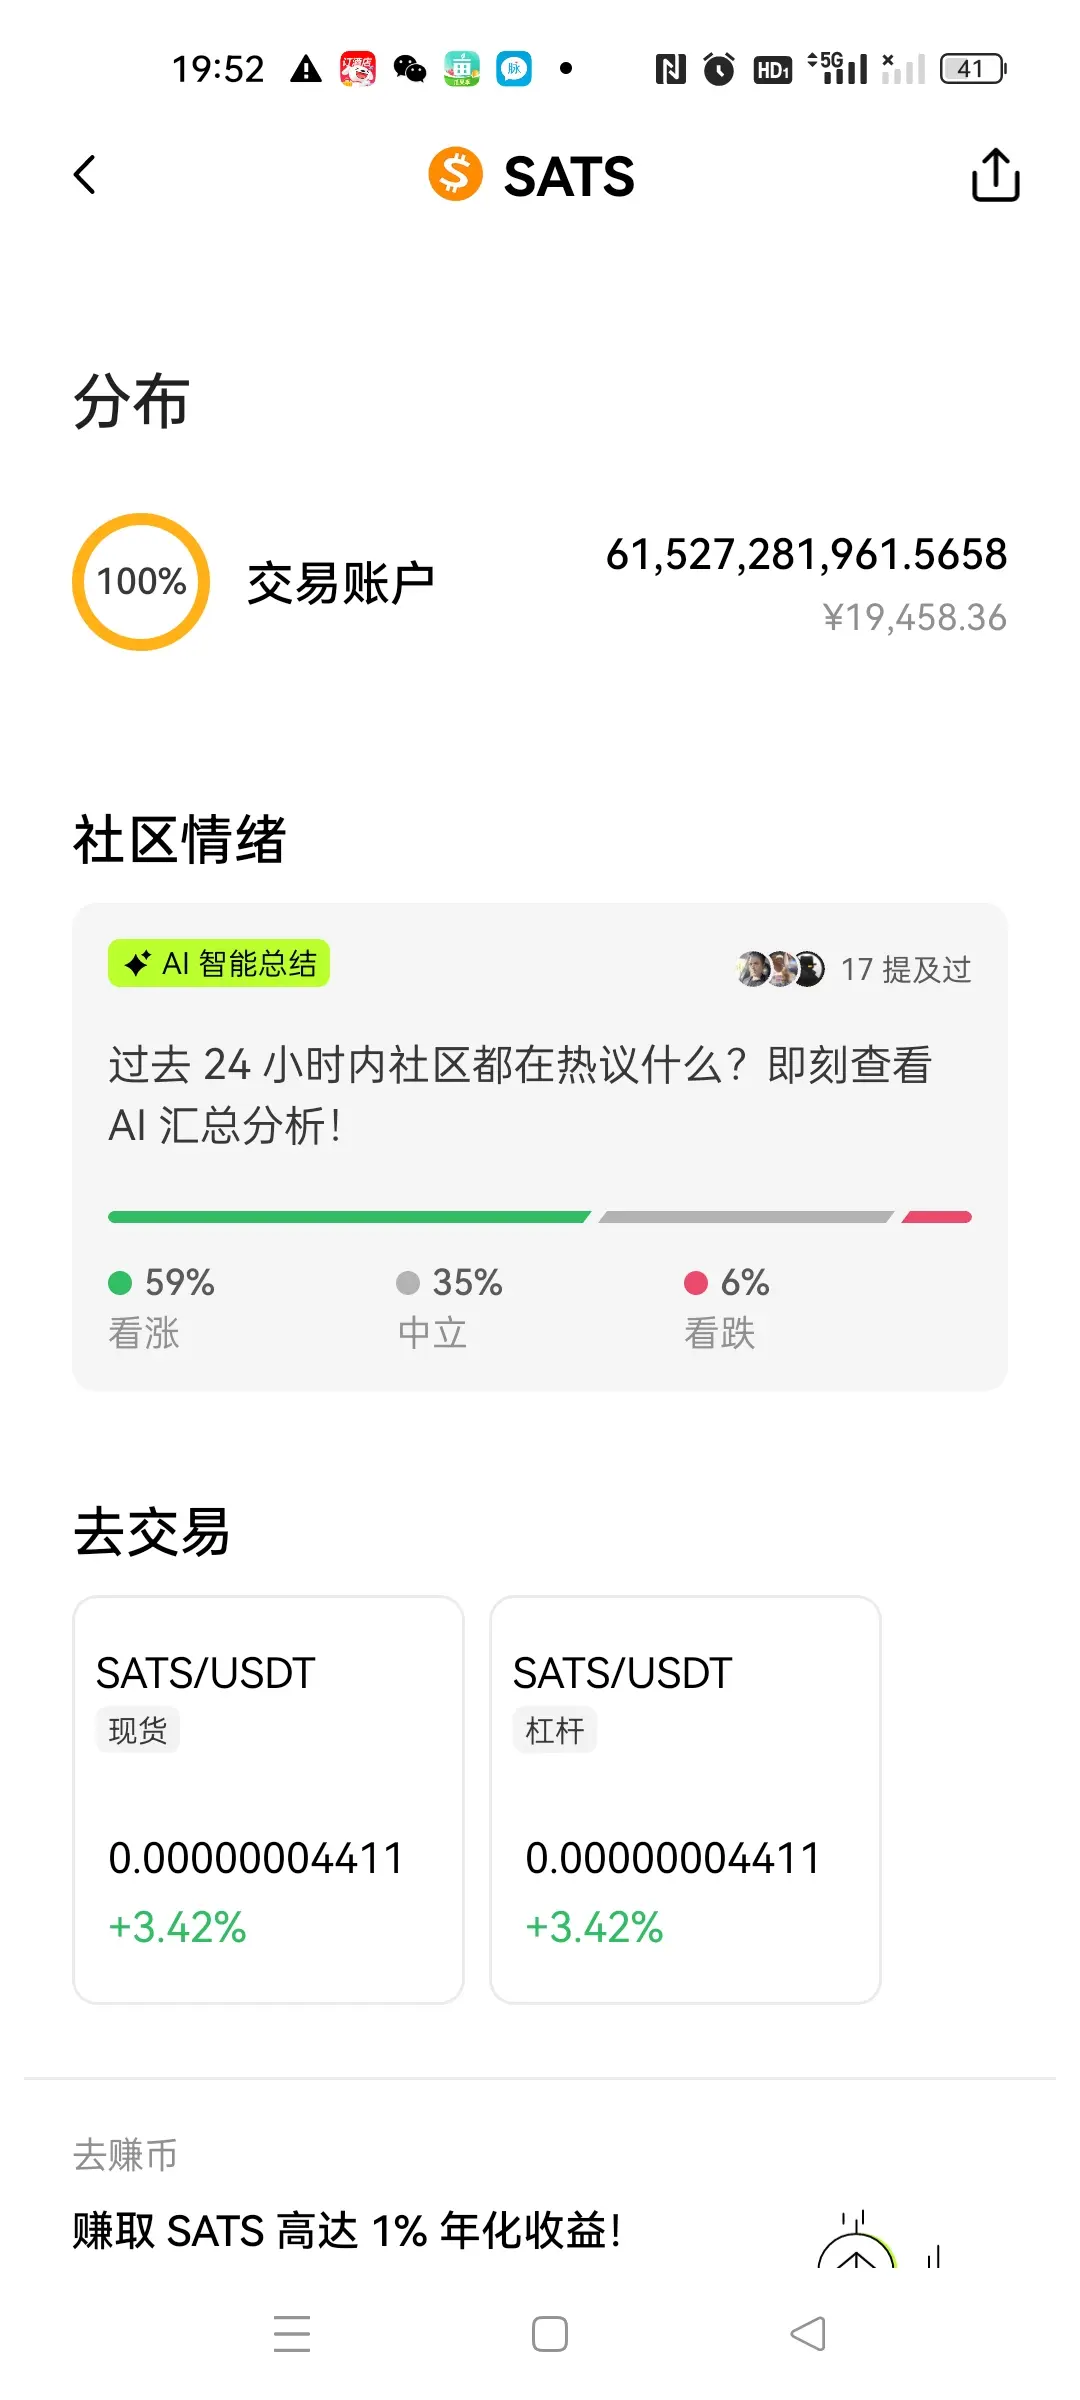Open the share icon at top right

tap(995, 175)
